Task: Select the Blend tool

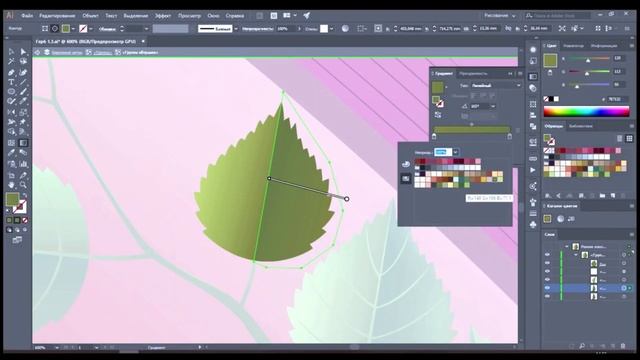Action: [x=23, y=153]
